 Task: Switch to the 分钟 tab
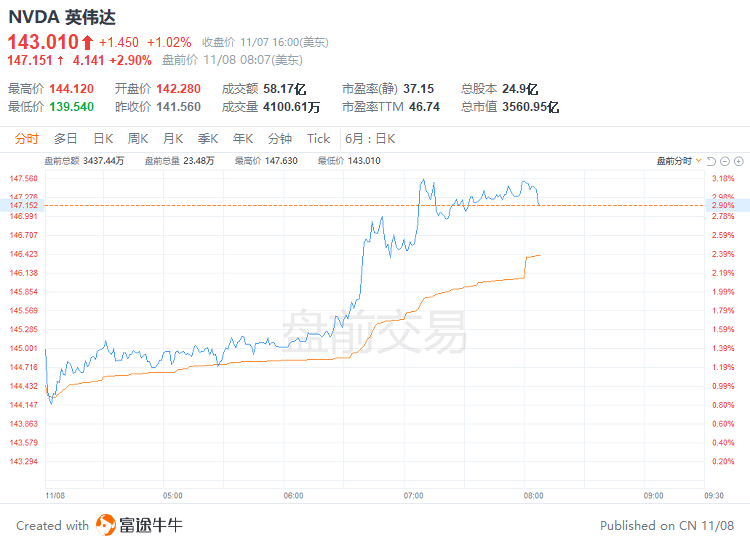280,139
